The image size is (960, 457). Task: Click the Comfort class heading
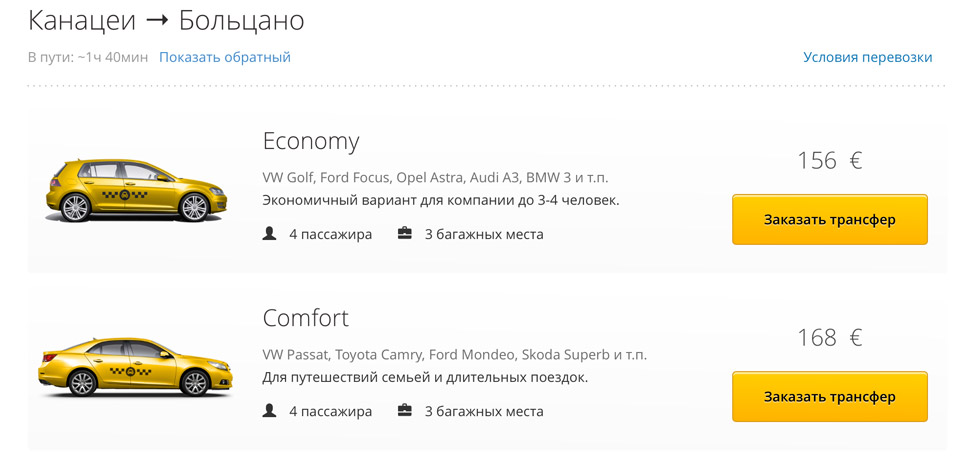(x=305, y=318)
